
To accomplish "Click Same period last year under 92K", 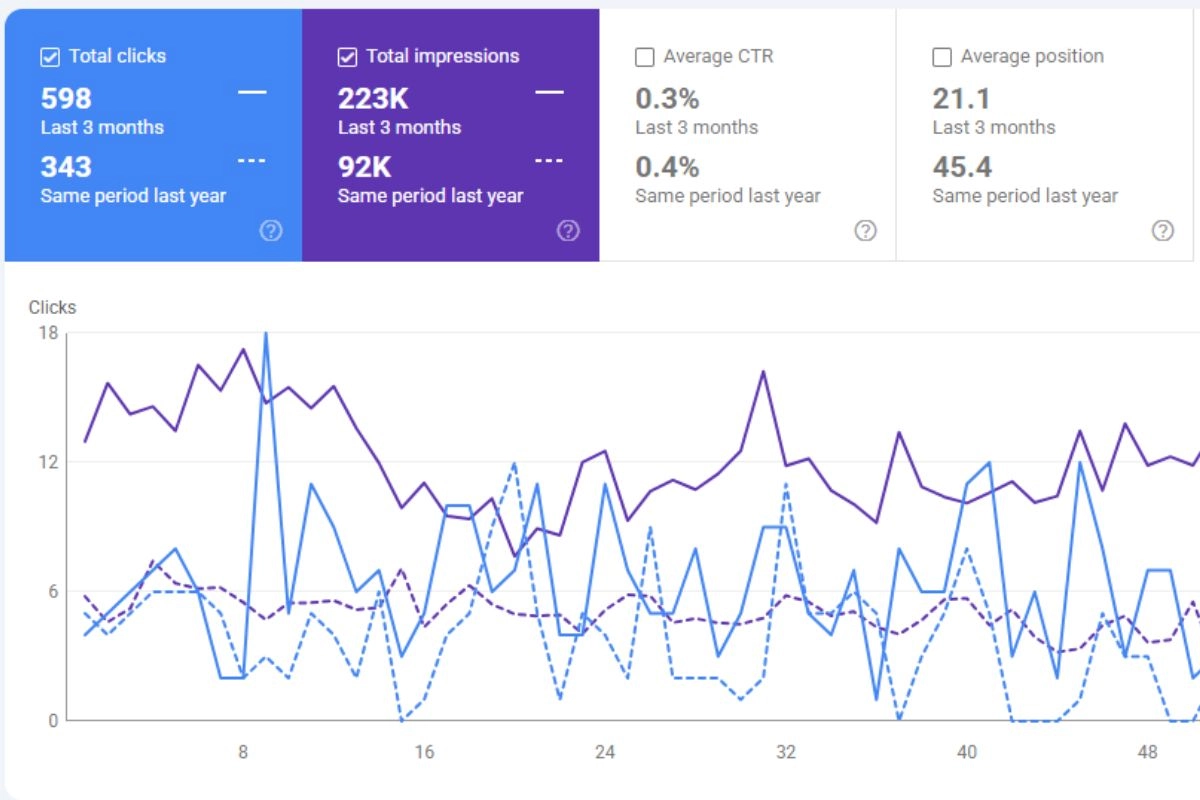I will coord(431,196).
